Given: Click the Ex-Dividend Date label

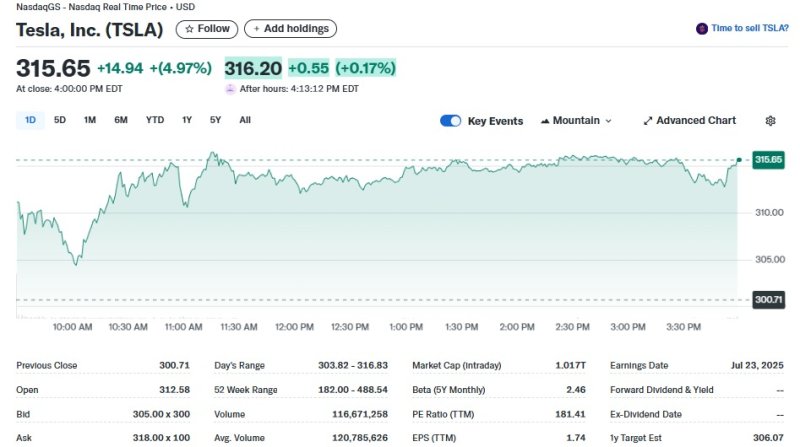Looking at the screenshot, I should coord(645,414).
